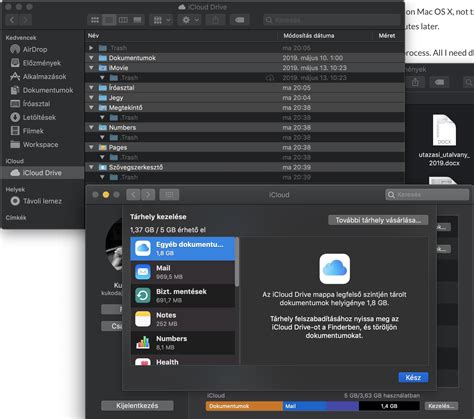
Task: Switch Finder to list view
Action: [x=109, y=20]
